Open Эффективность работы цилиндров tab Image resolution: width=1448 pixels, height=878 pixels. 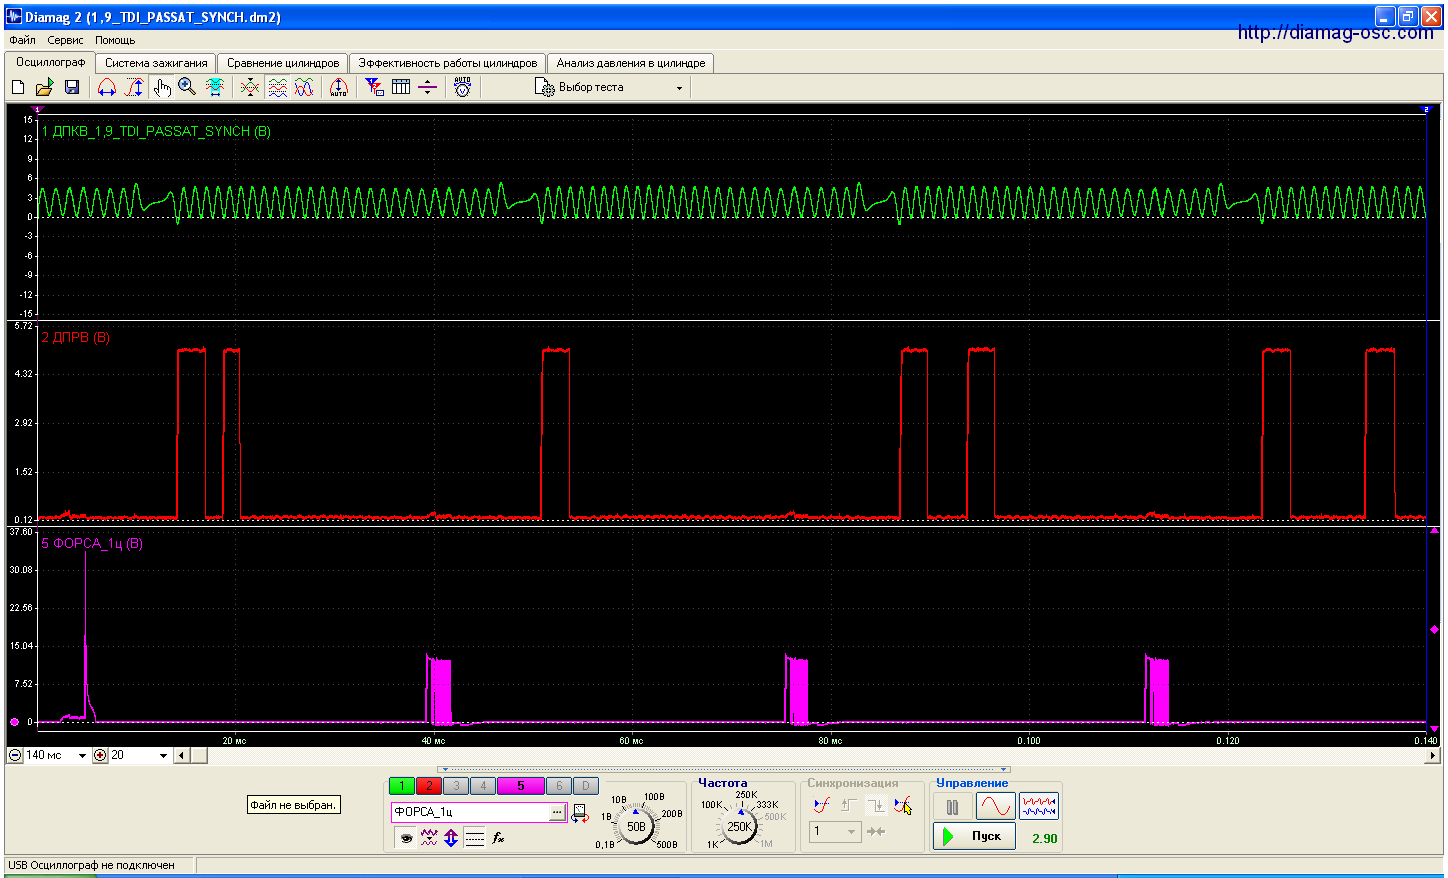(448, 63)
